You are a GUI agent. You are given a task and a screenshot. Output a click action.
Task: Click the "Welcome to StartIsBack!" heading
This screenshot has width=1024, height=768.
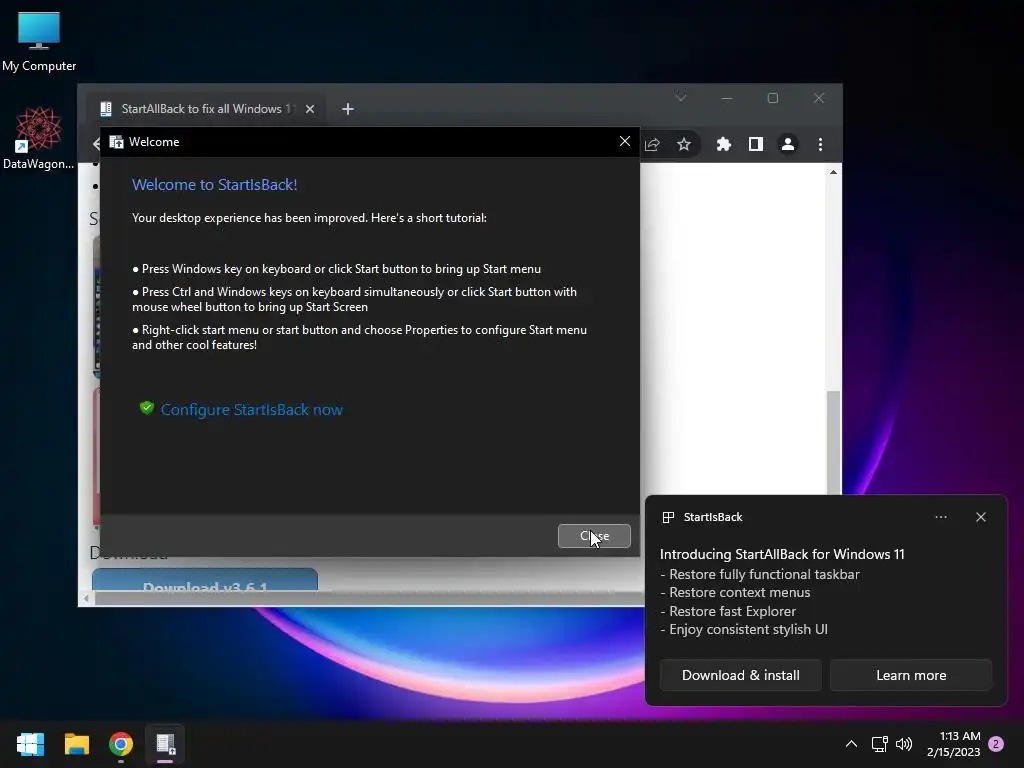click(214, 185)
